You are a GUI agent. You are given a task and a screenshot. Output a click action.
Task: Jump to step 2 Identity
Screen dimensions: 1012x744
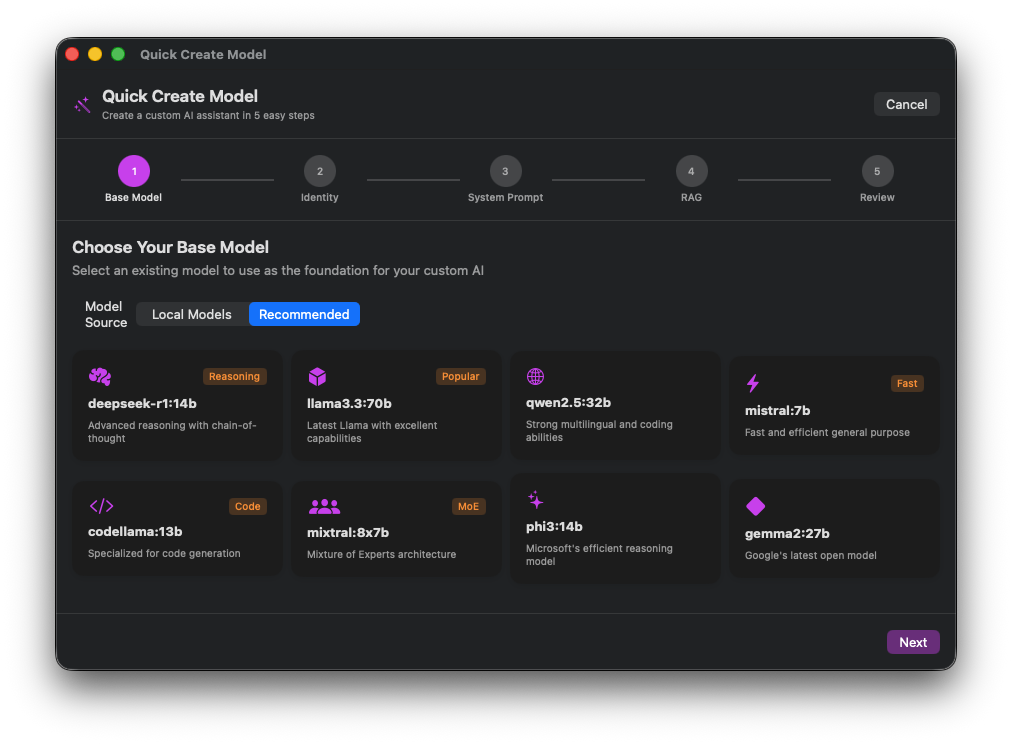pyautogui.click(x=320, y=171)
